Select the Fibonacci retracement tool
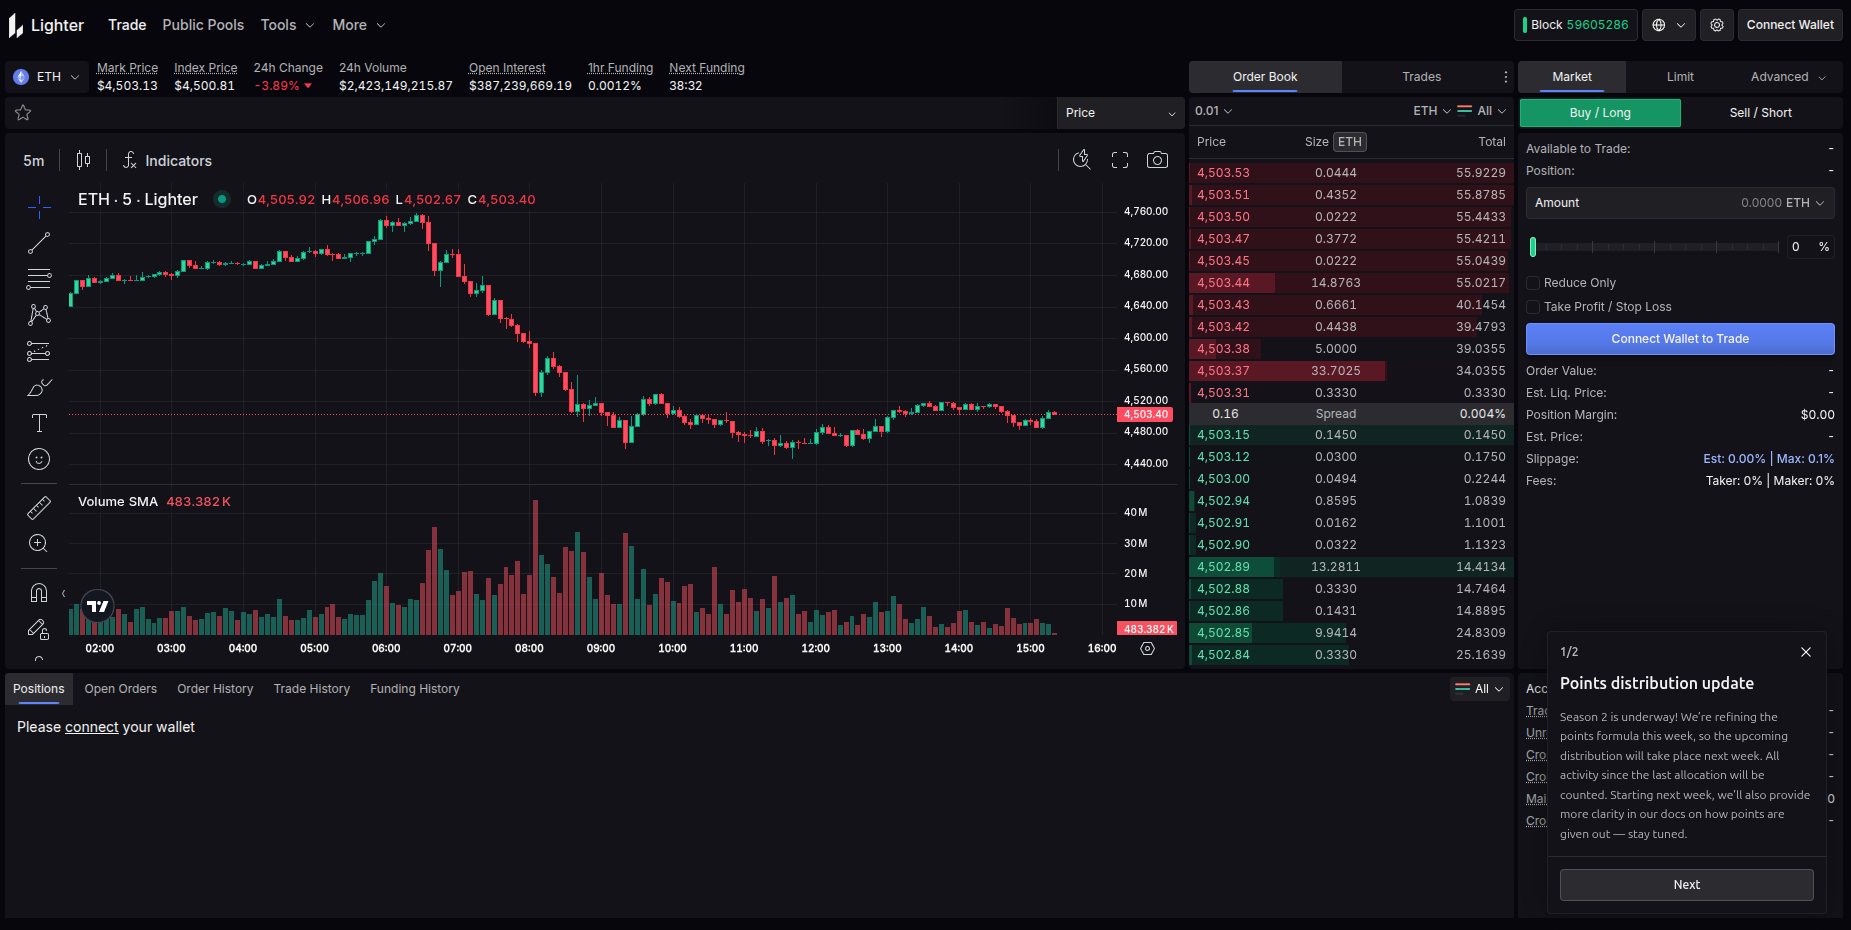Viewport: 1851px width, 930px height. (x=39, y=279)
